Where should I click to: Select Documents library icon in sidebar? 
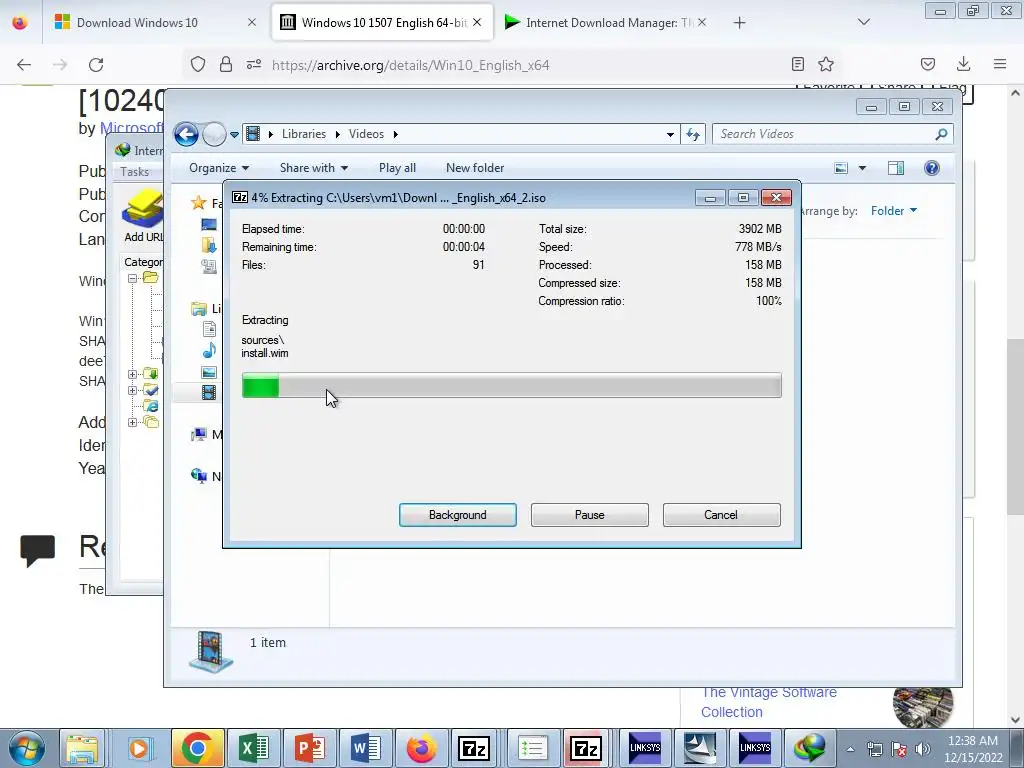[x=209, y=329]
